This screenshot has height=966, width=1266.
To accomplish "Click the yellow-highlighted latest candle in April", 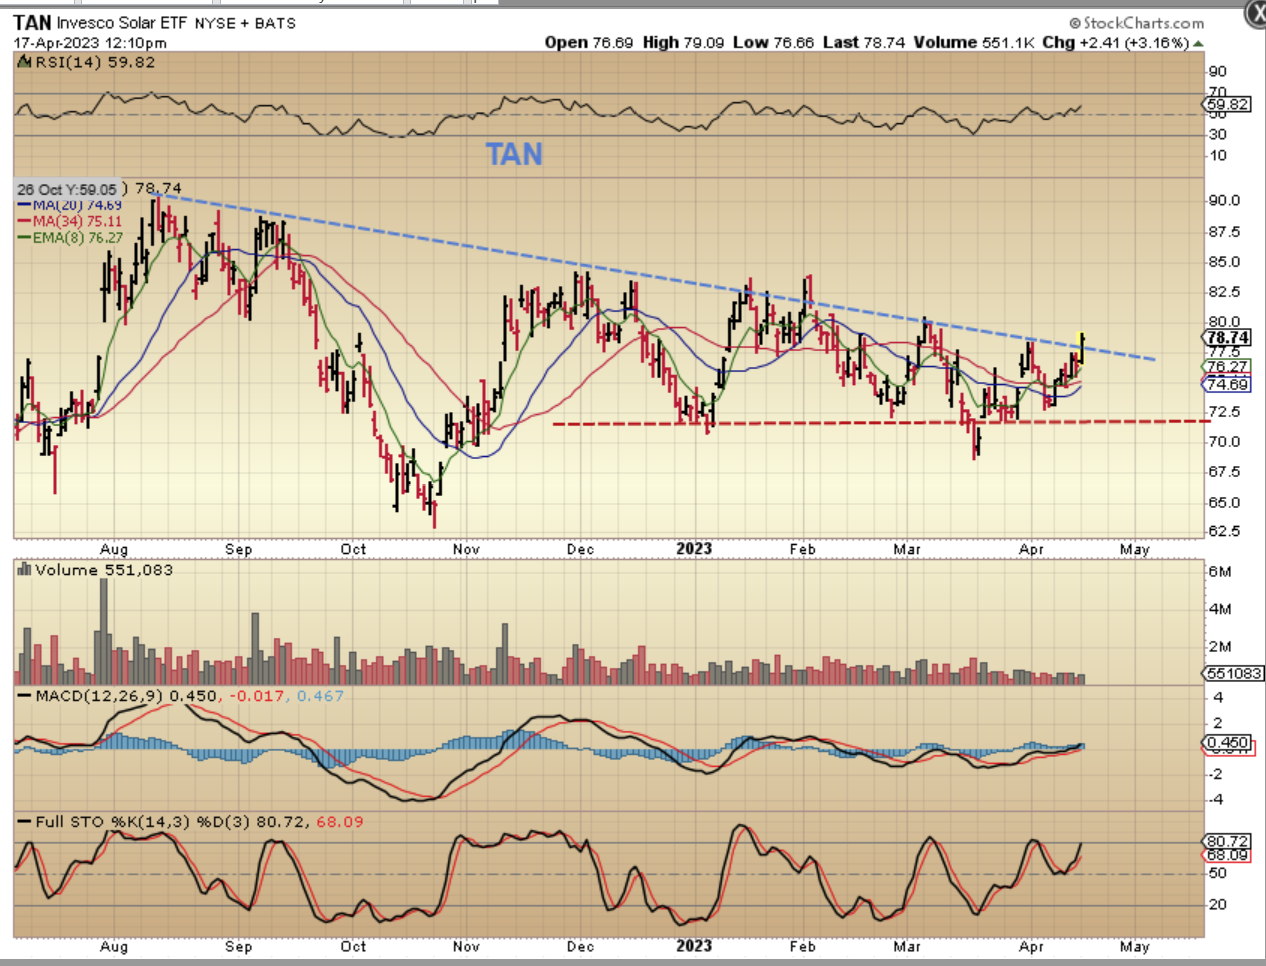I will pyautogui.click(x=1081, y=346).
